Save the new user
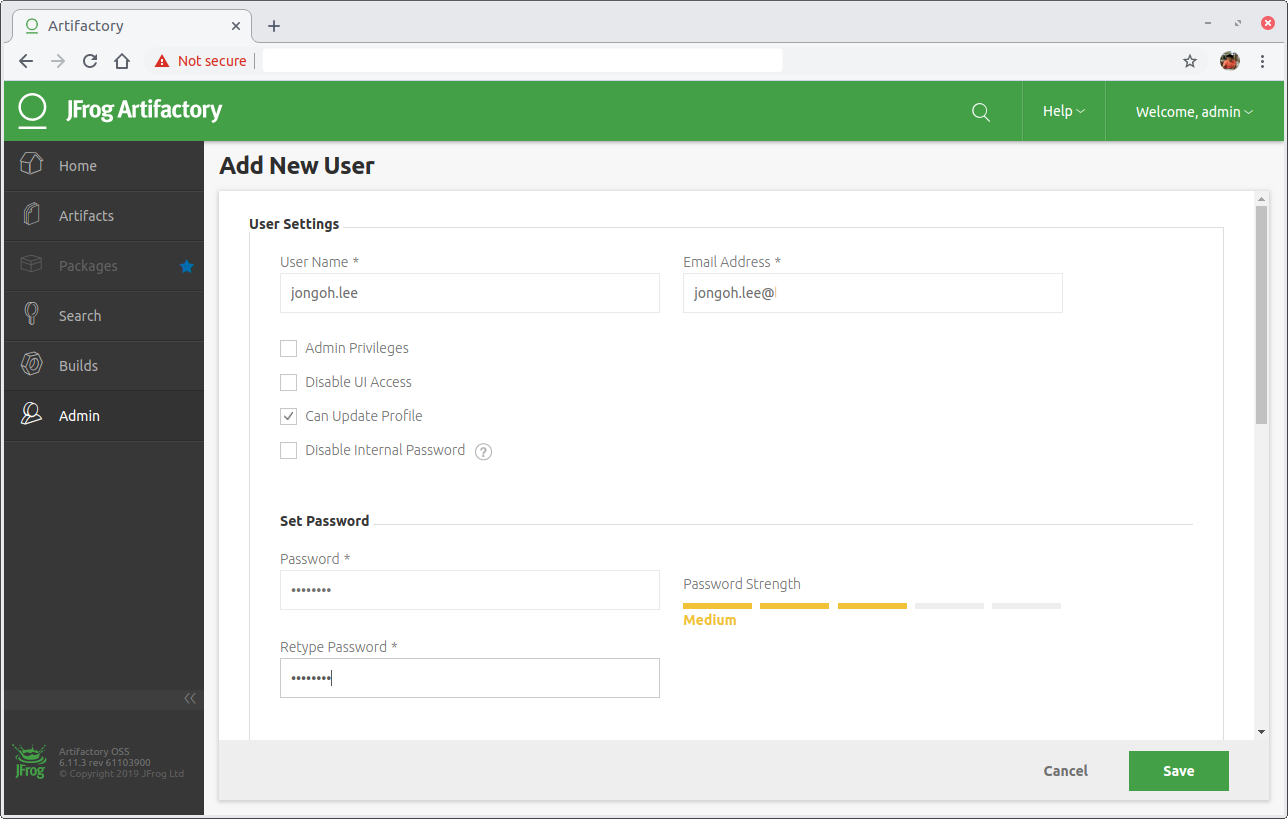The width and height of the screenshot is (1288, 819). [1179, 771]
